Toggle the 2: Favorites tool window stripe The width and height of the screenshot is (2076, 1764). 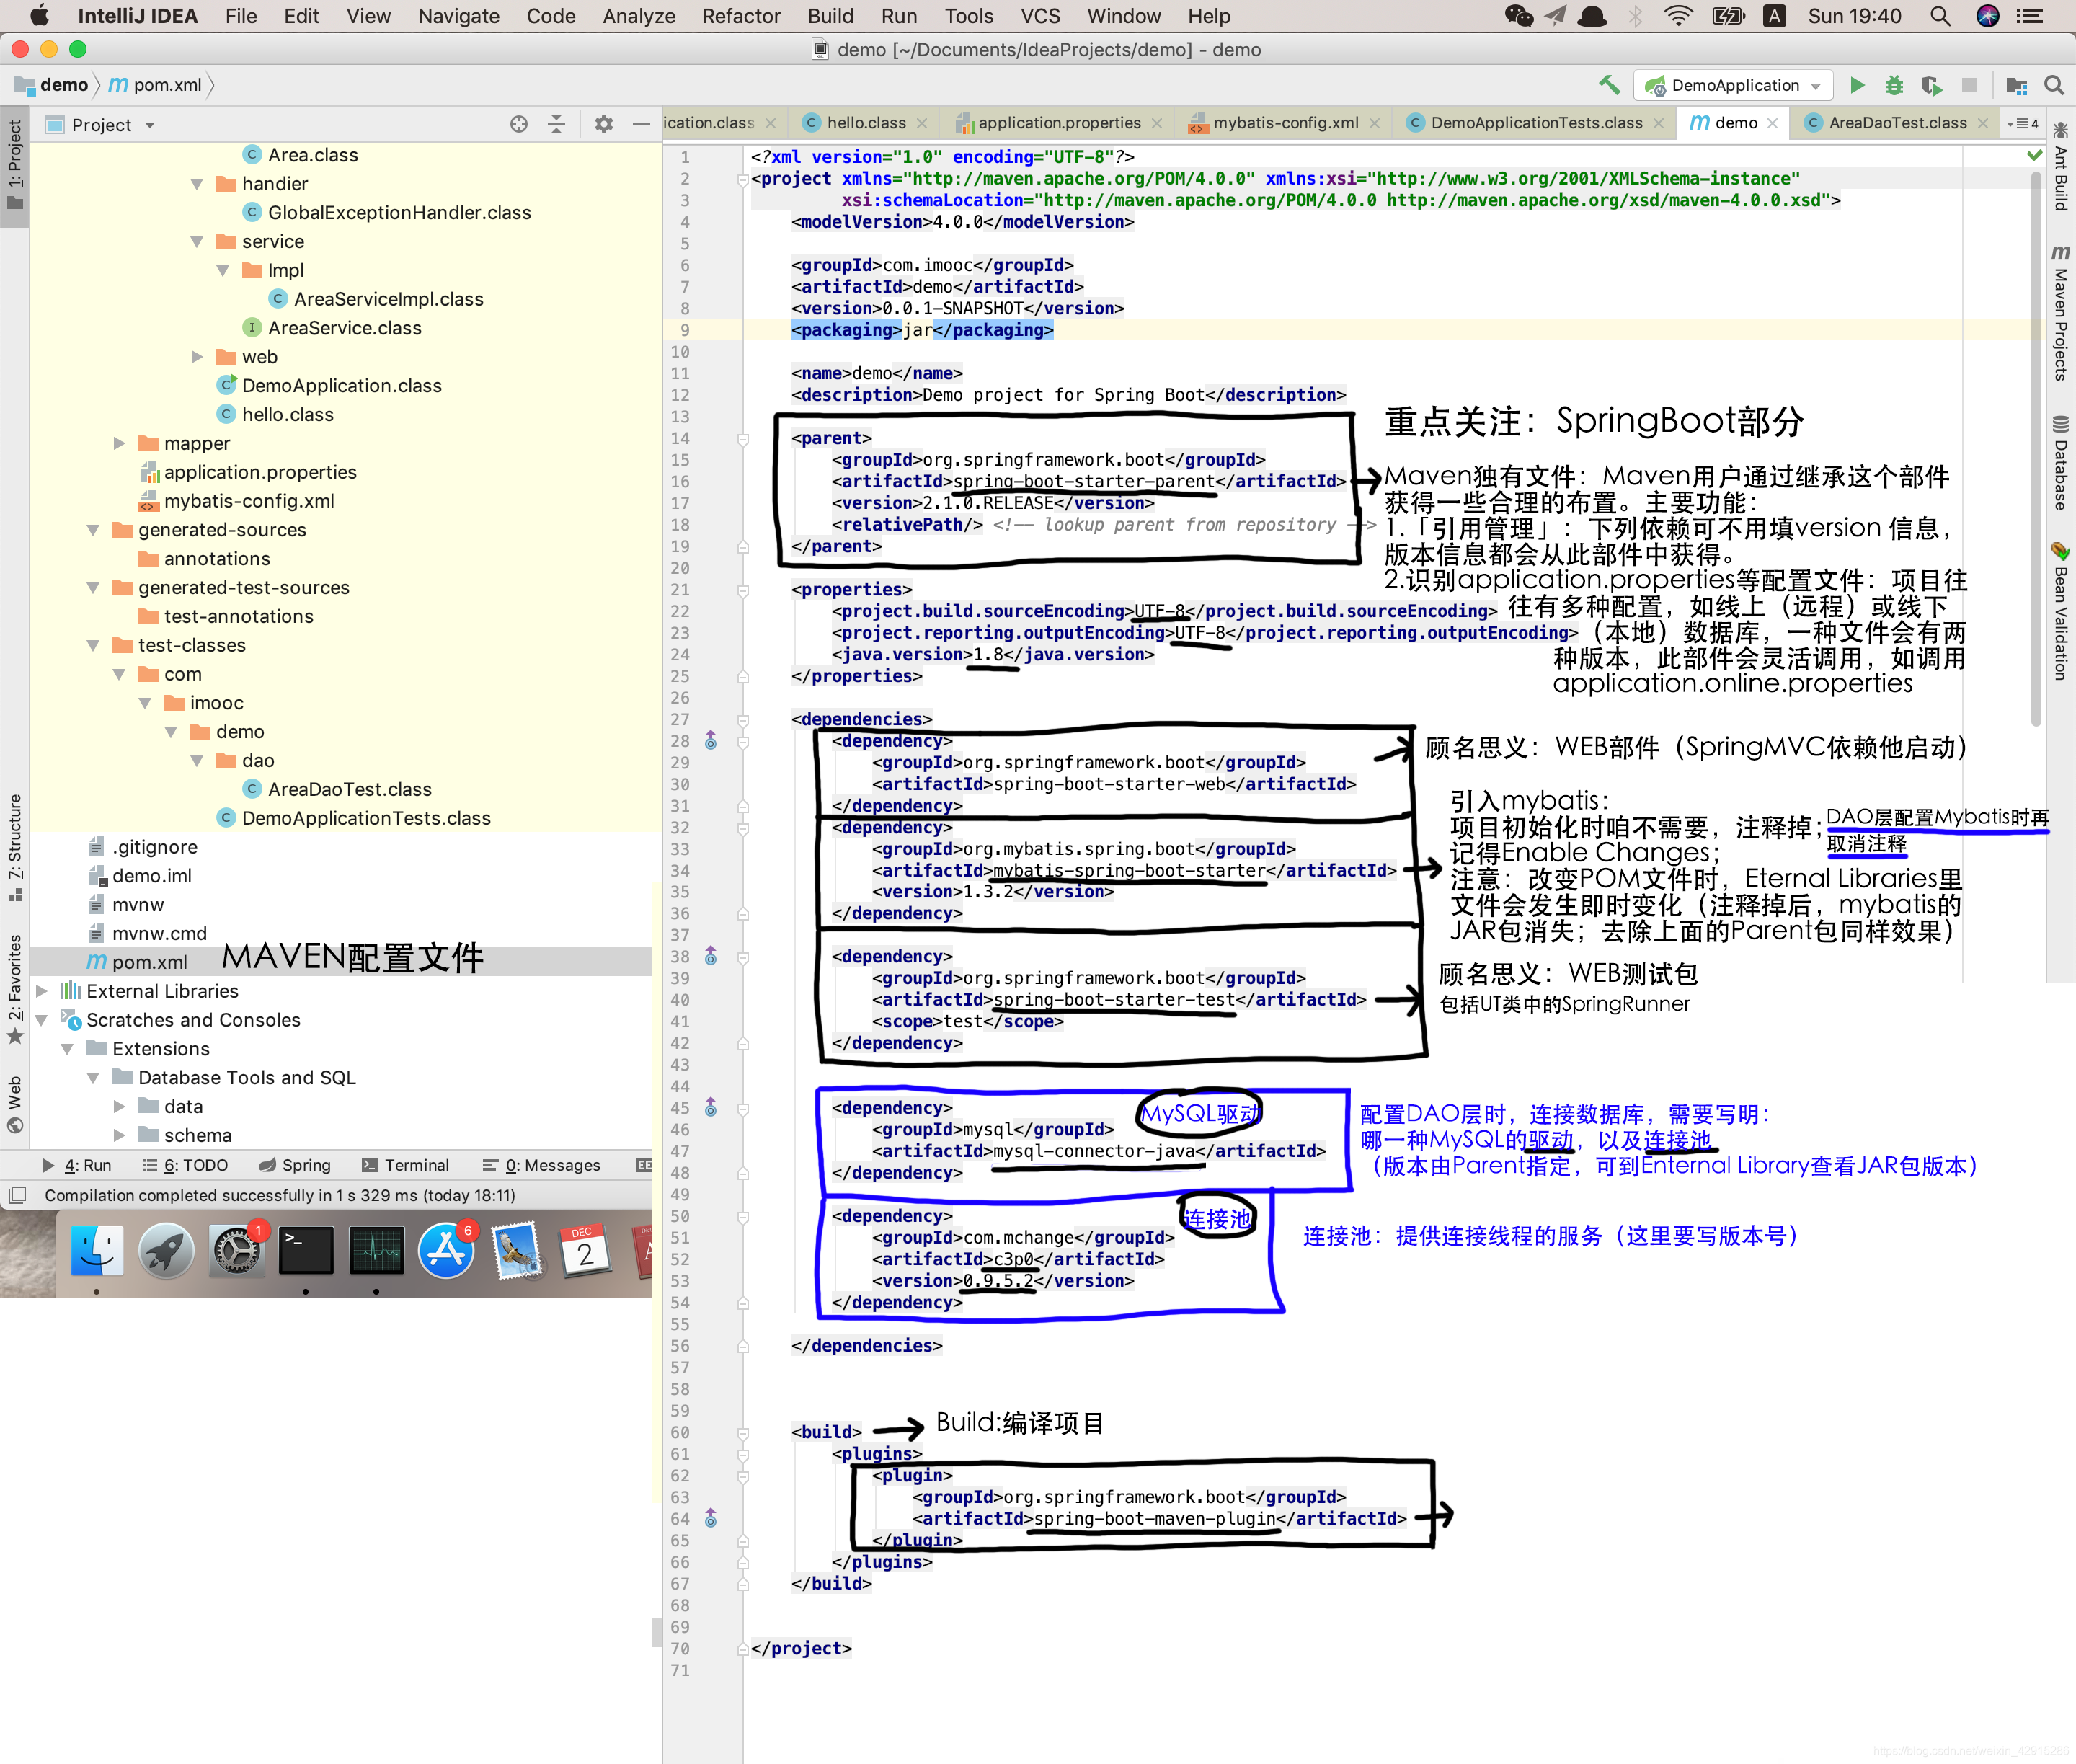[x=14, y=989]
